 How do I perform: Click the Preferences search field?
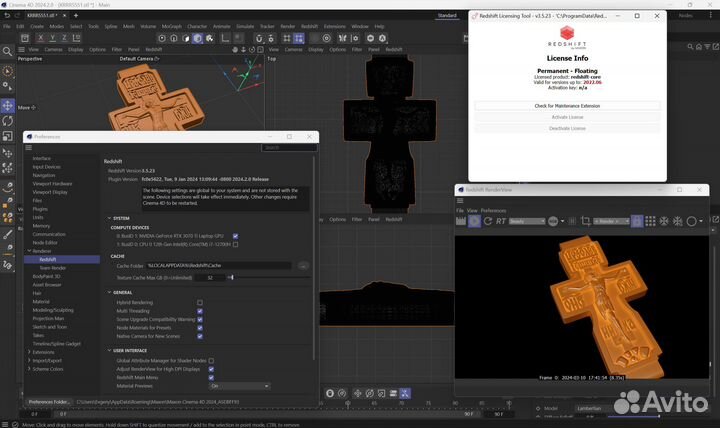point(289,147)
